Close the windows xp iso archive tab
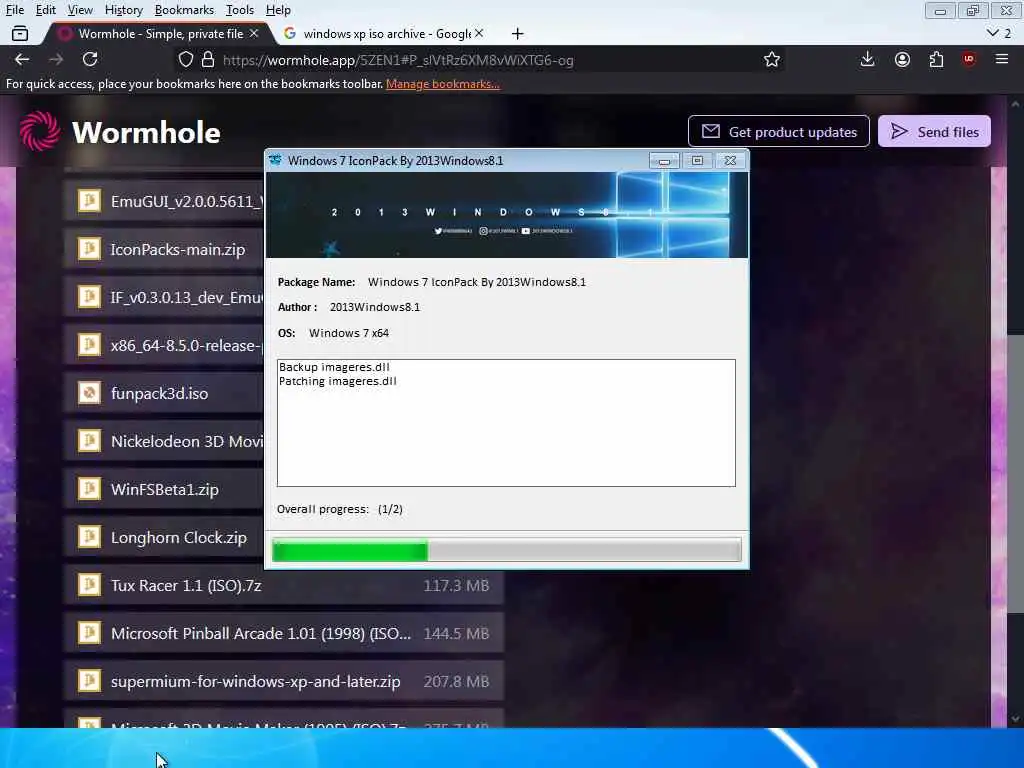 pos(479,33)
